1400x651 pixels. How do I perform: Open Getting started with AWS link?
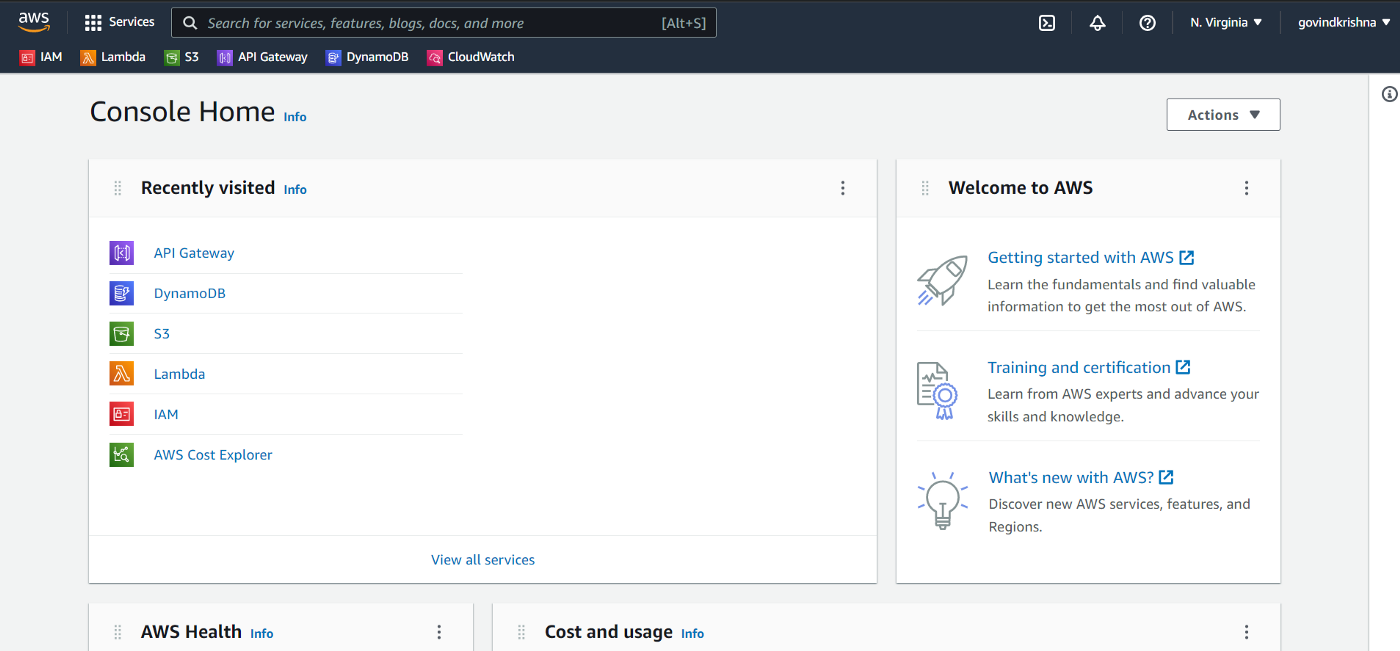1082,257
